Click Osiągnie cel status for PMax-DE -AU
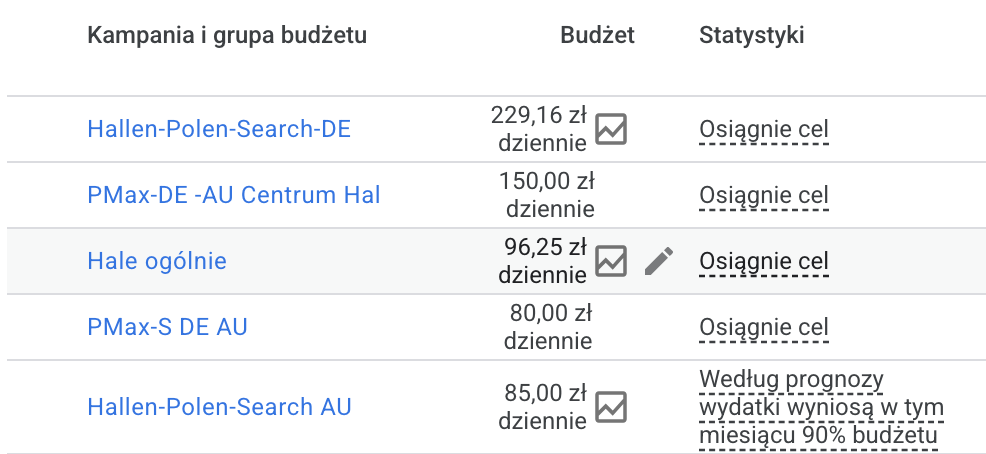The height and width of the screenshot is (454, 986). click(764, 195)
